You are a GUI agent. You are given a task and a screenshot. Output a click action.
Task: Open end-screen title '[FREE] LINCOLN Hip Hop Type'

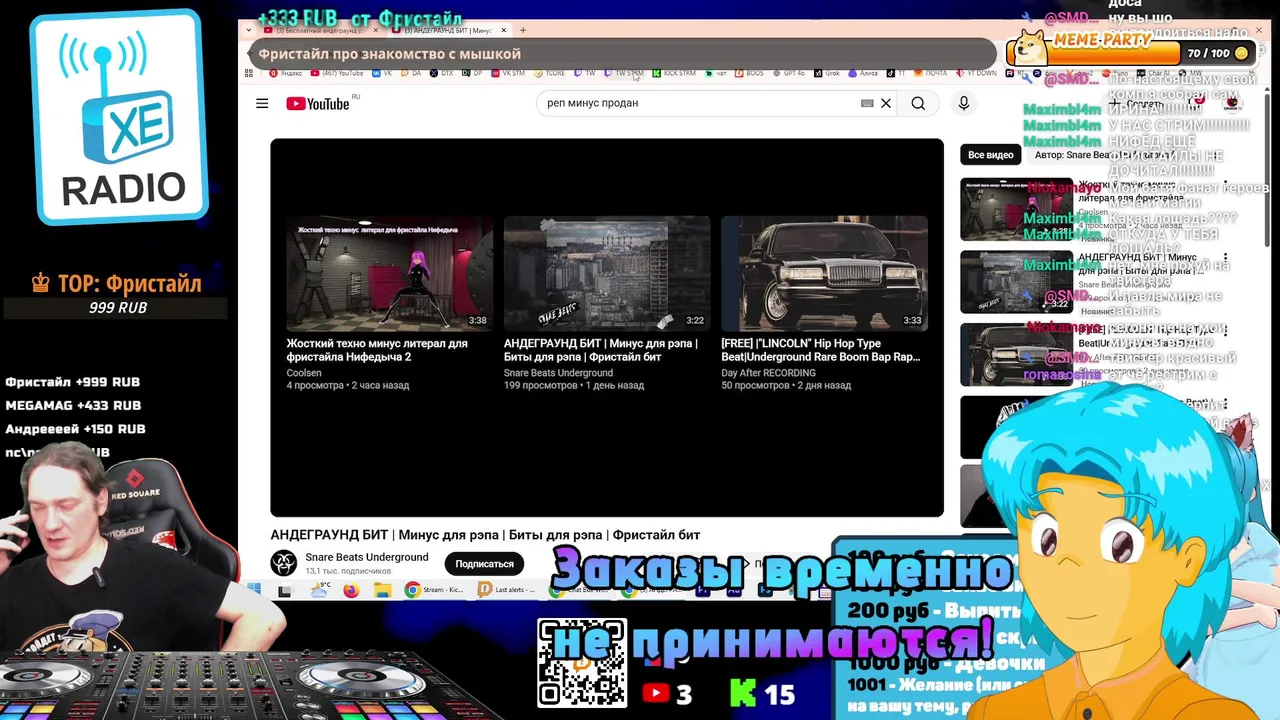pyautogui.click(x=821, y=350)
